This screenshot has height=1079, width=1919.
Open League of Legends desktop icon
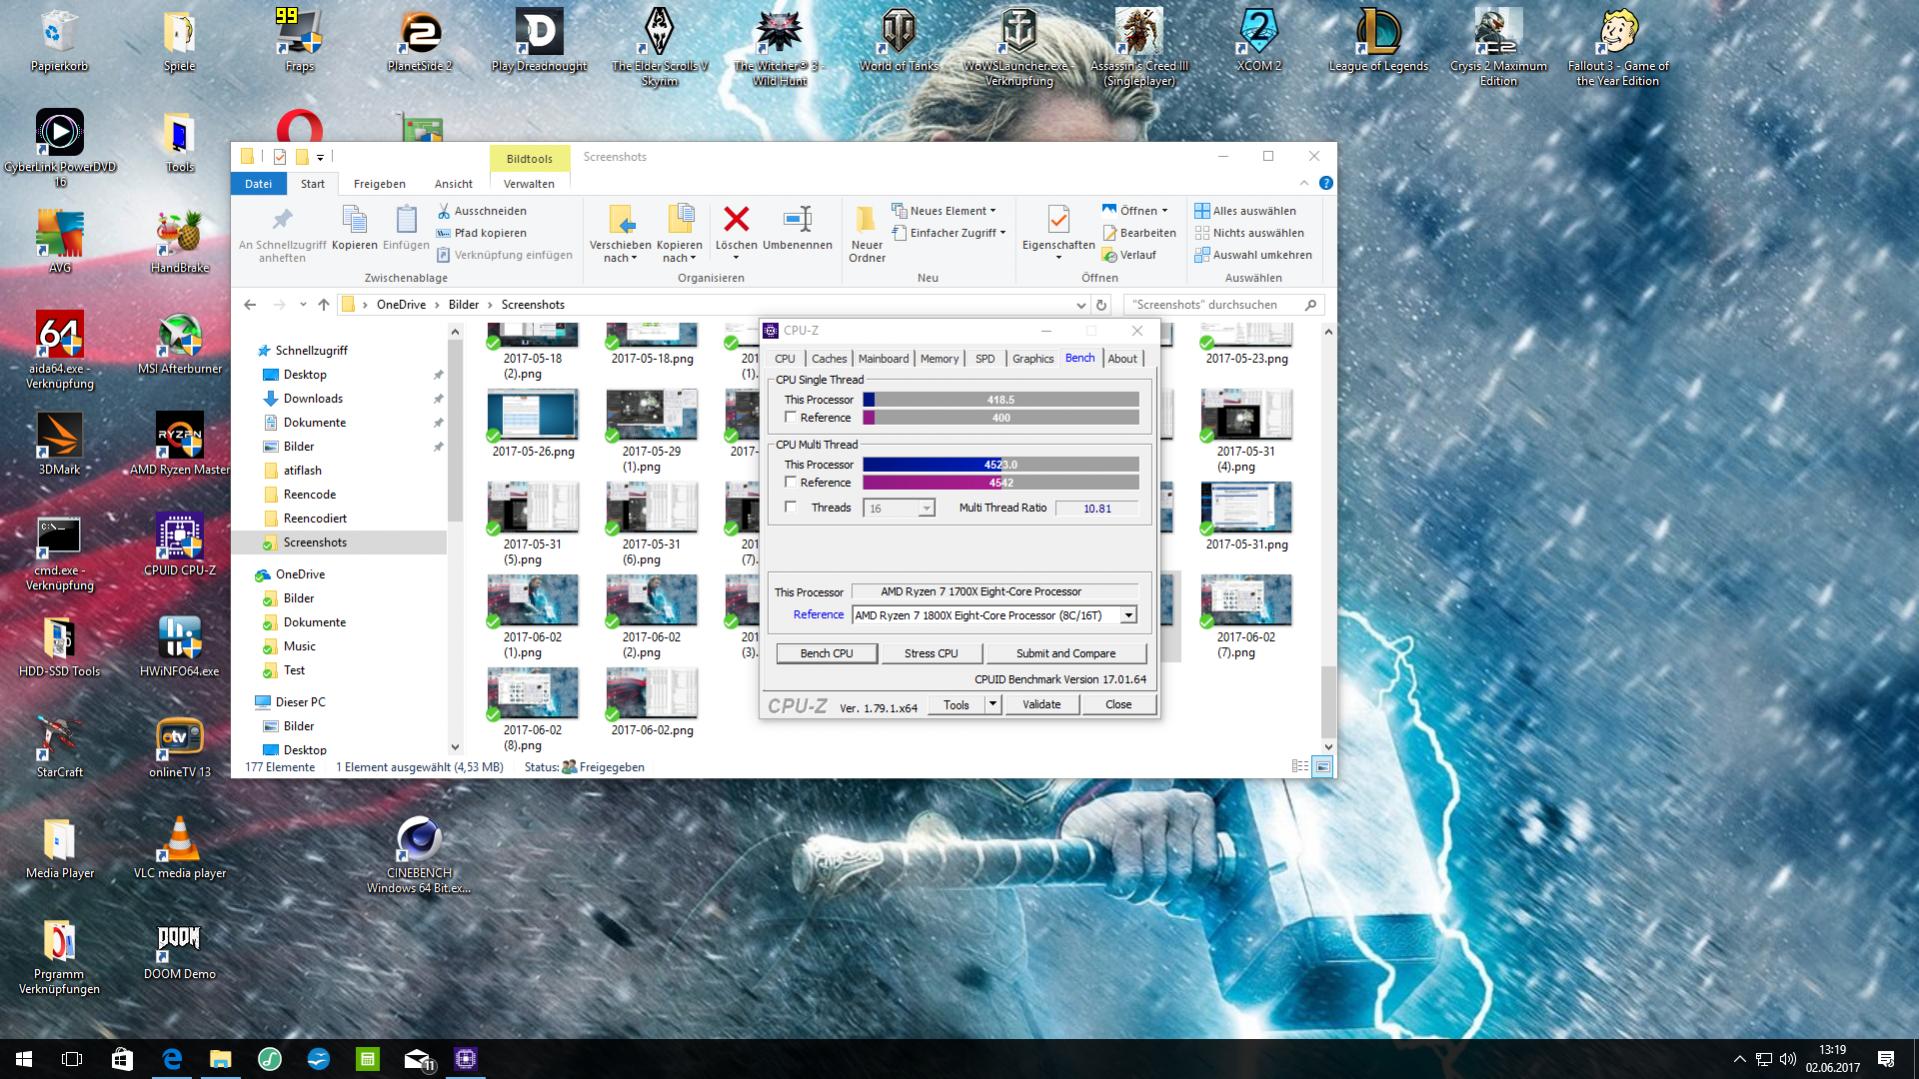[1378, 40]
